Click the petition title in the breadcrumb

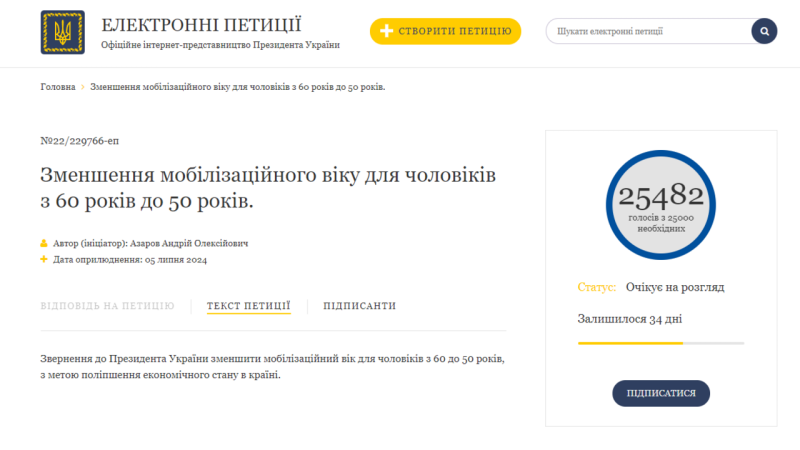[238, 87]
